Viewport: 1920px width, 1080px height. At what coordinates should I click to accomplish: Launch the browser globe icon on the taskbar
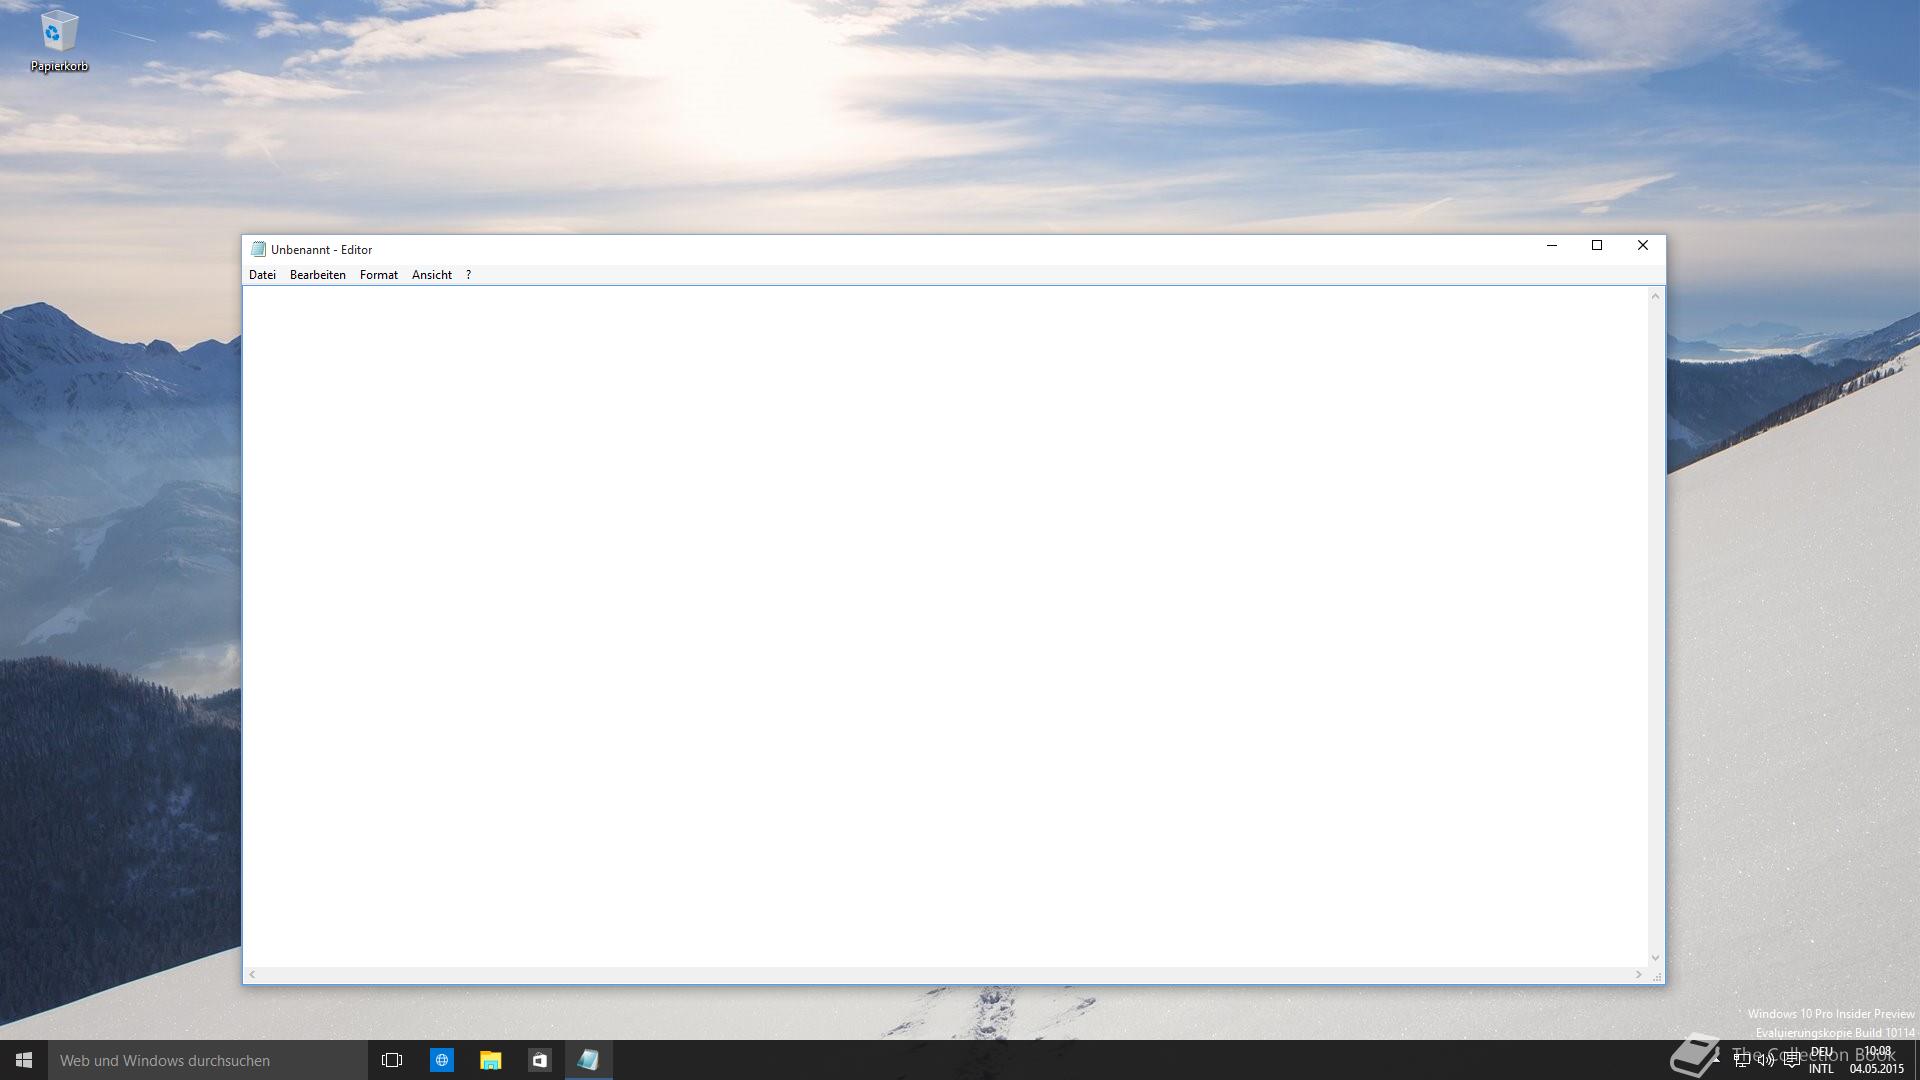coord(441,1060)
